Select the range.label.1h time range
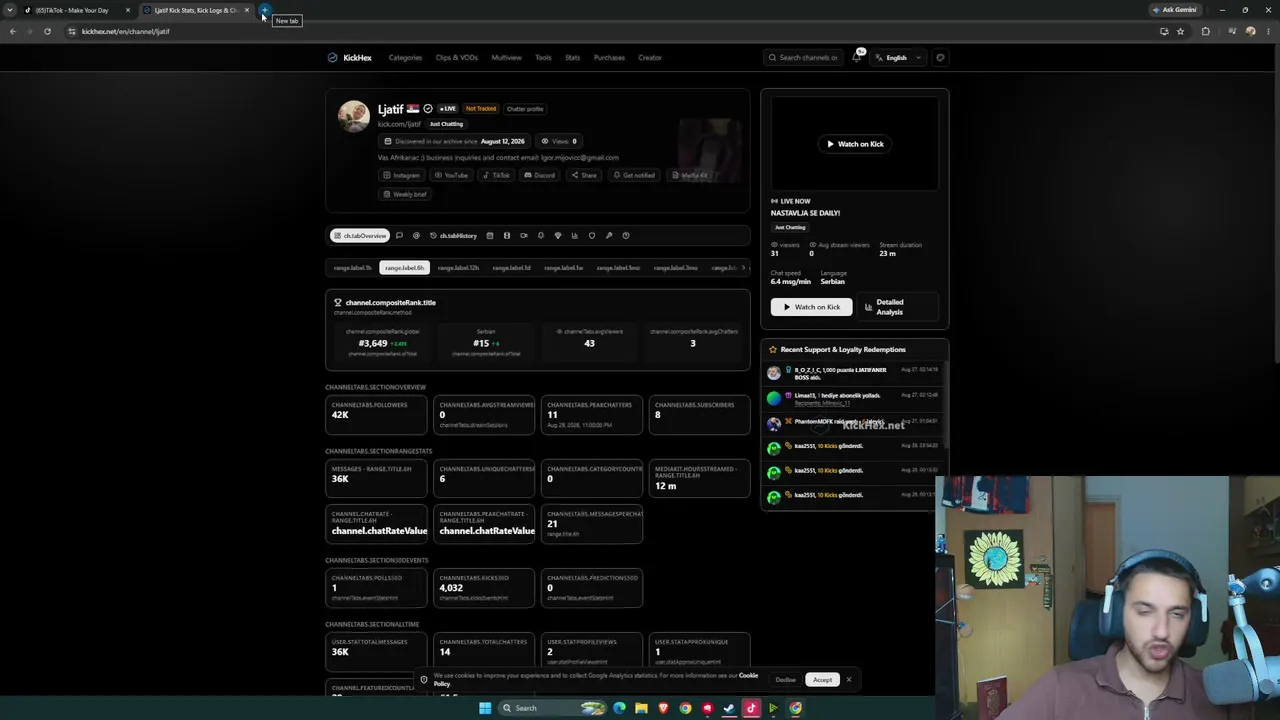 (352, 268)
